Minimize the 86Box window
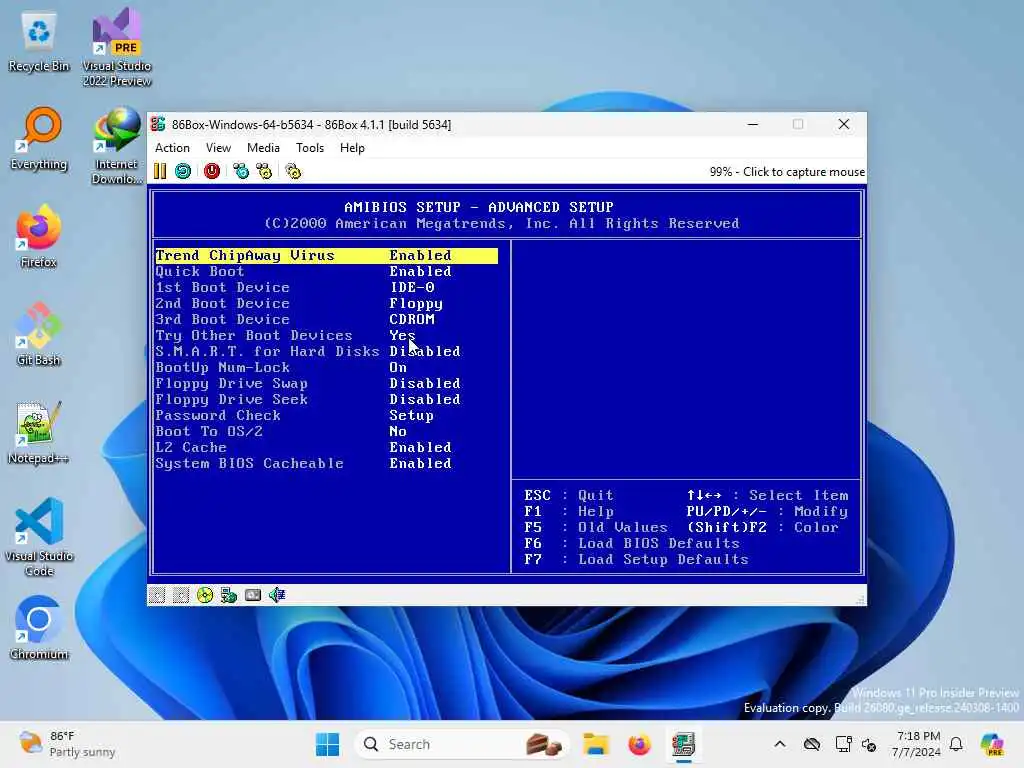Viewport: 1024px width, 768px height. click(753, 124)
